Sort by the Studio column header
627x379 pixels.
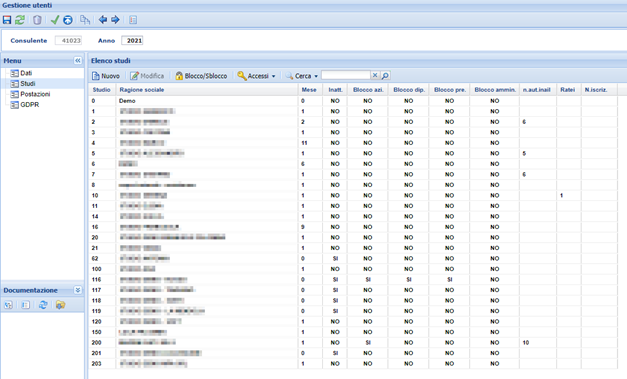102,90
